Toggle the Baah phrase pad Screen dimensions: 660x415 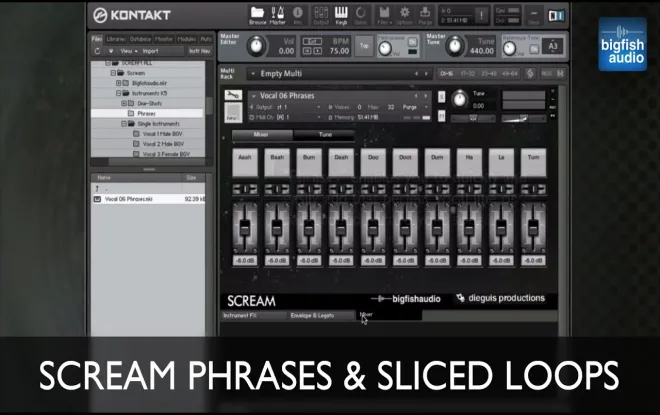(277, 162)
